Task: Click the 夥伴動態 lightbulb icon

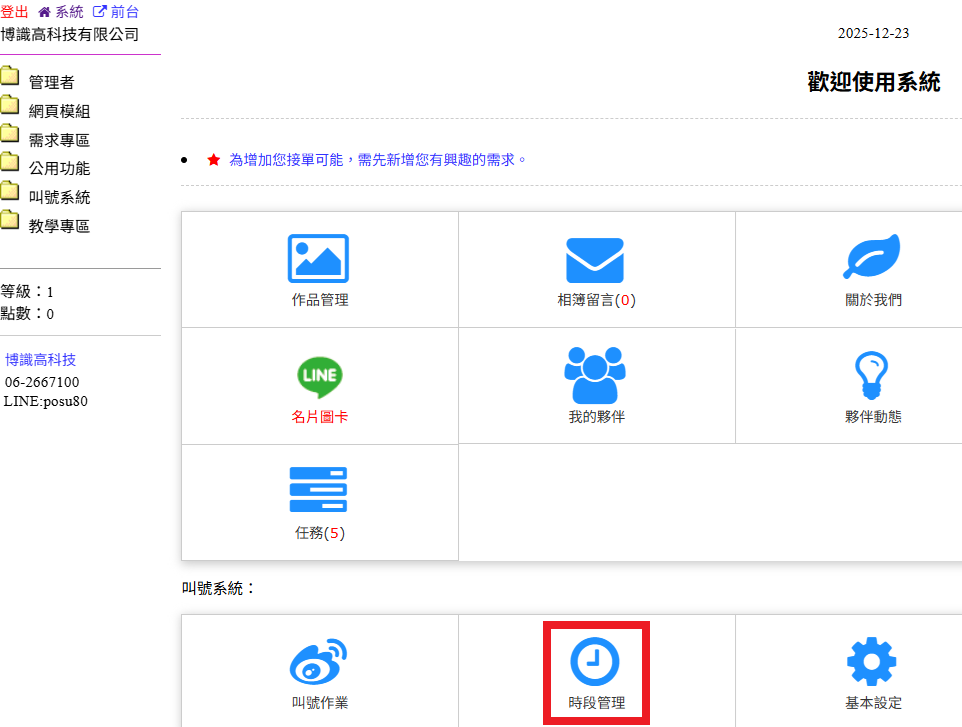Action: coord(872,376)
